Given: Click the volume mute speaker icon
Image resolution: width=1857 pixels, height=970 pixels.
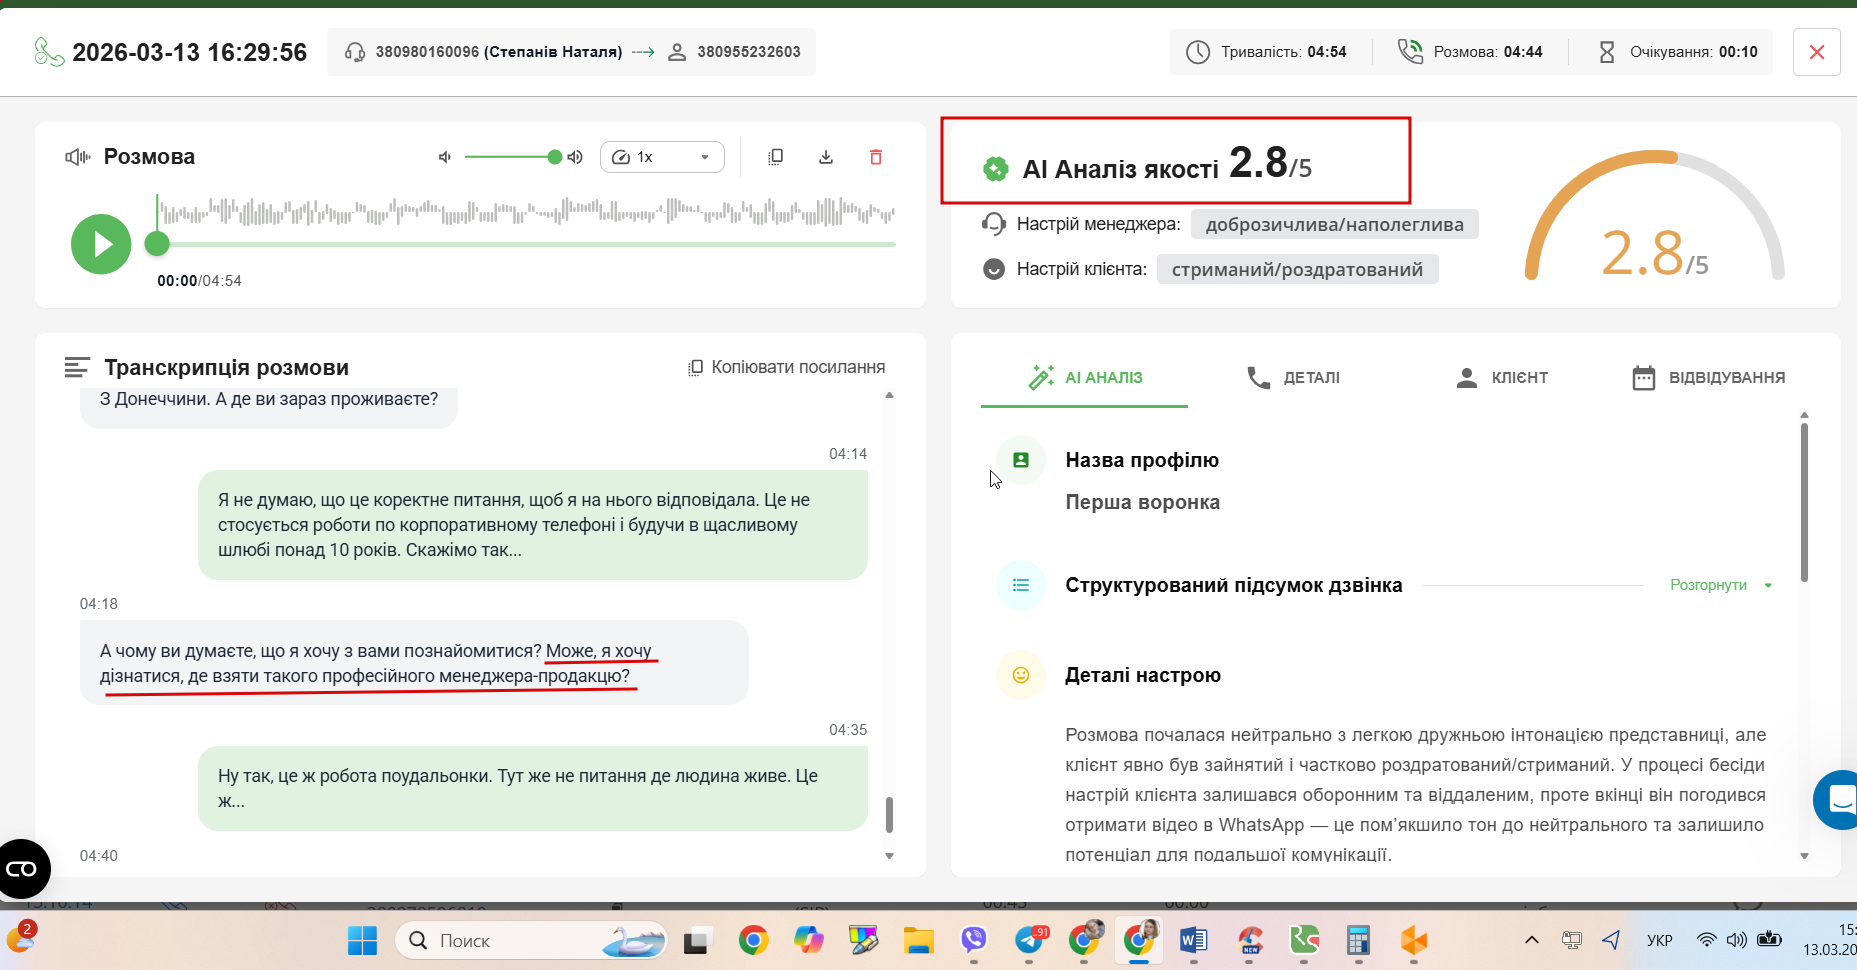Looking at the screenshot, I should coord(445,157).
